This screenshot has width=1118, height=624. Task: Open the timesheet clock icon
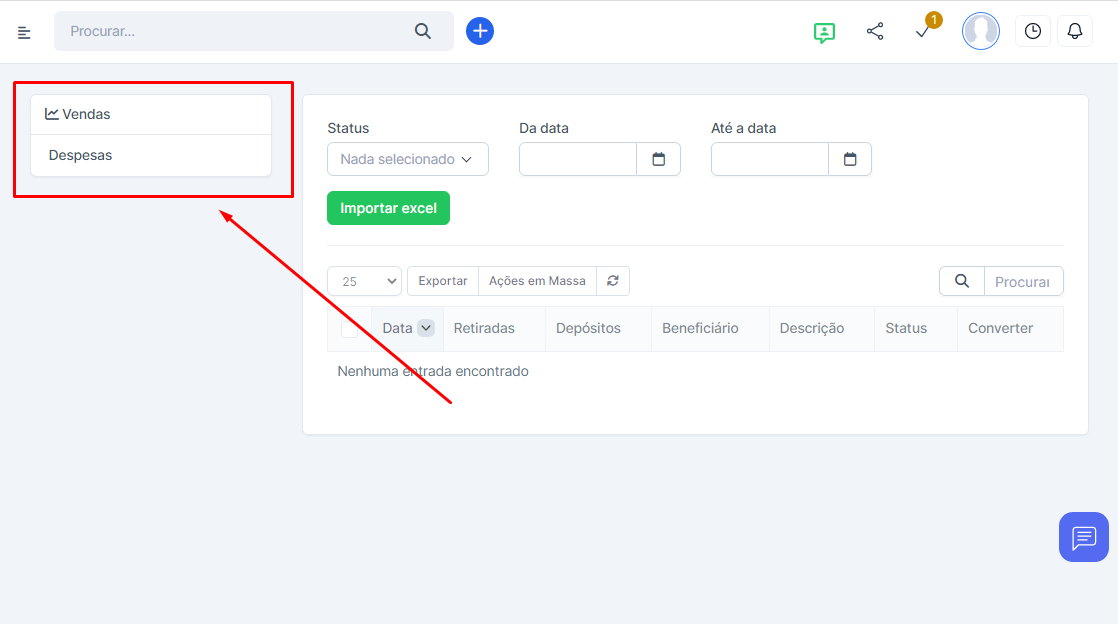1032,31
